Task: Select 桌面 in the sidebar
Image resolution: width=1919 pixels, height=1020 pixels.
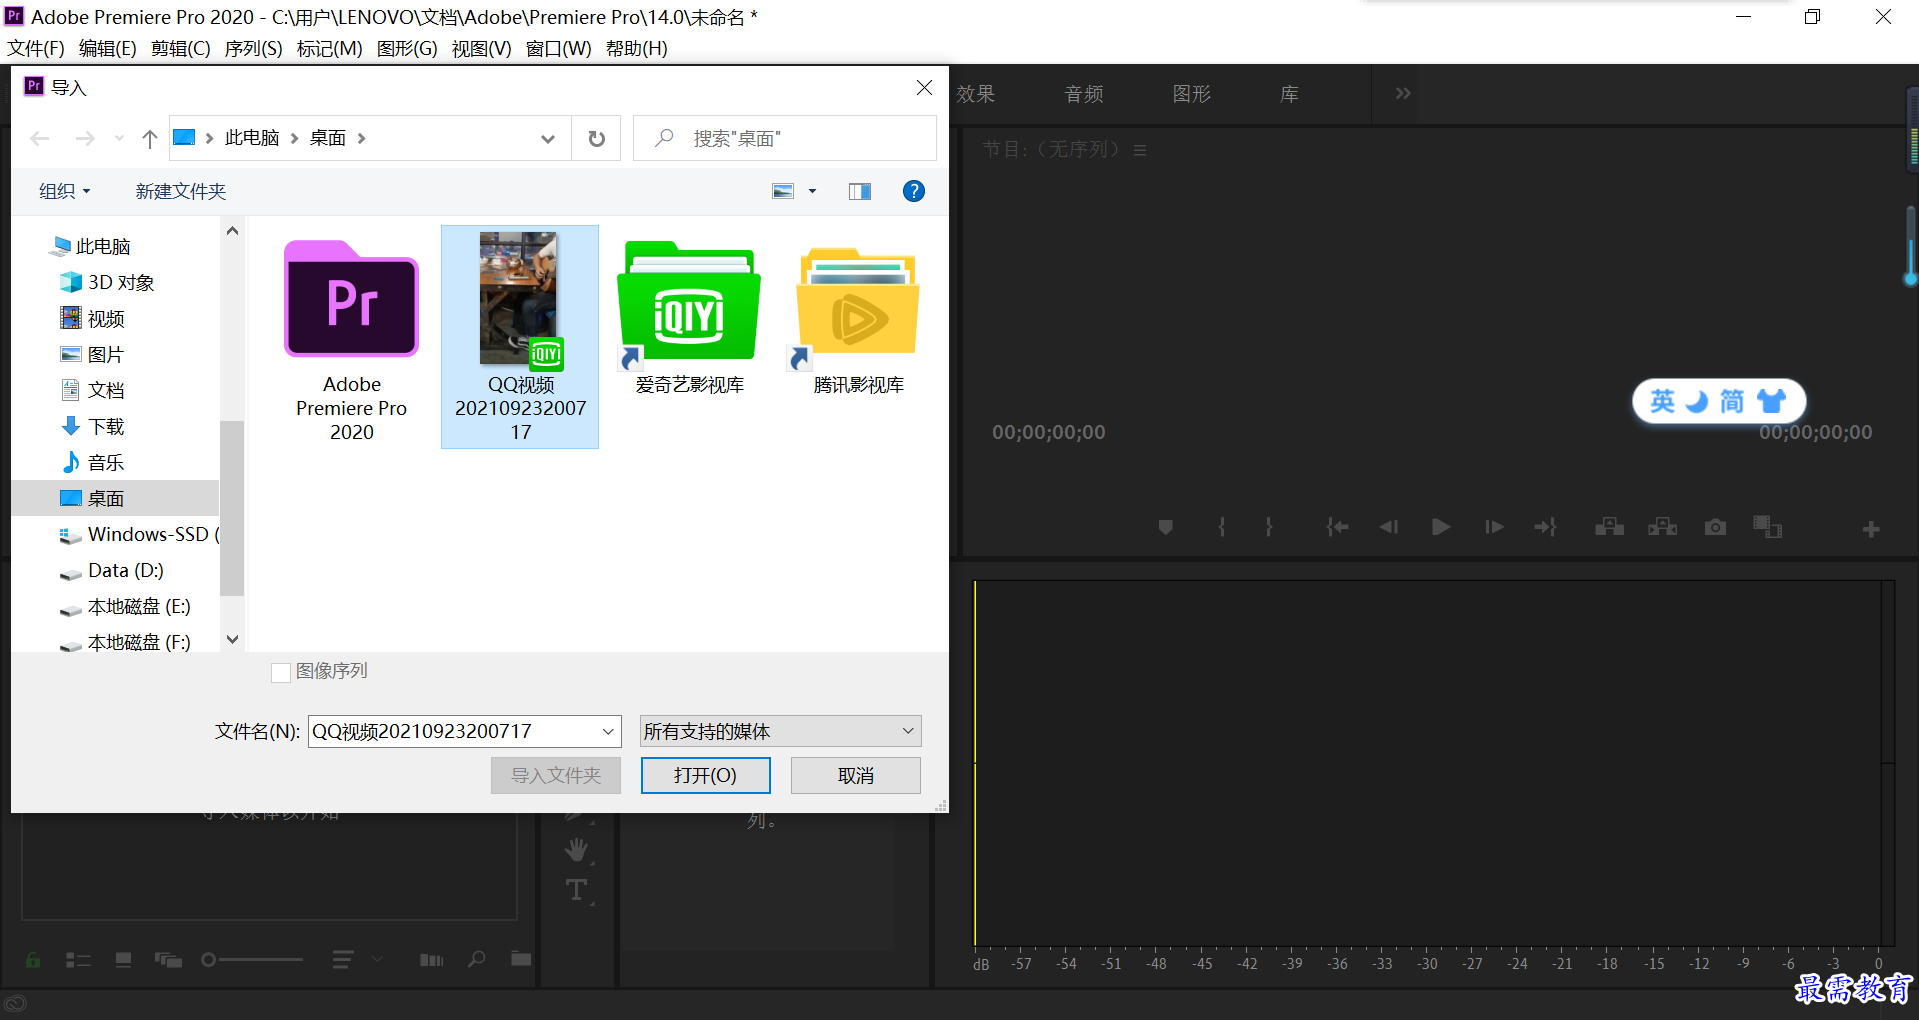Action: [x=115, y=498]
